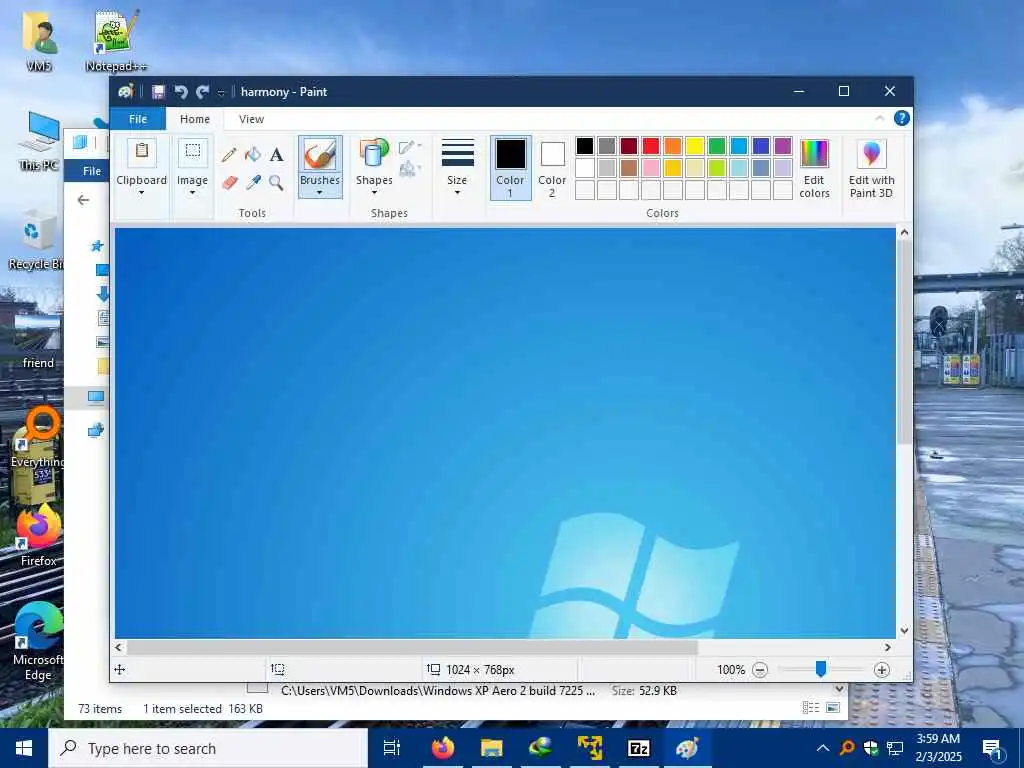Click the Select rectangle Image icon
The height and width of the screenshot is (768, 1024).
[x=193, y=153]
